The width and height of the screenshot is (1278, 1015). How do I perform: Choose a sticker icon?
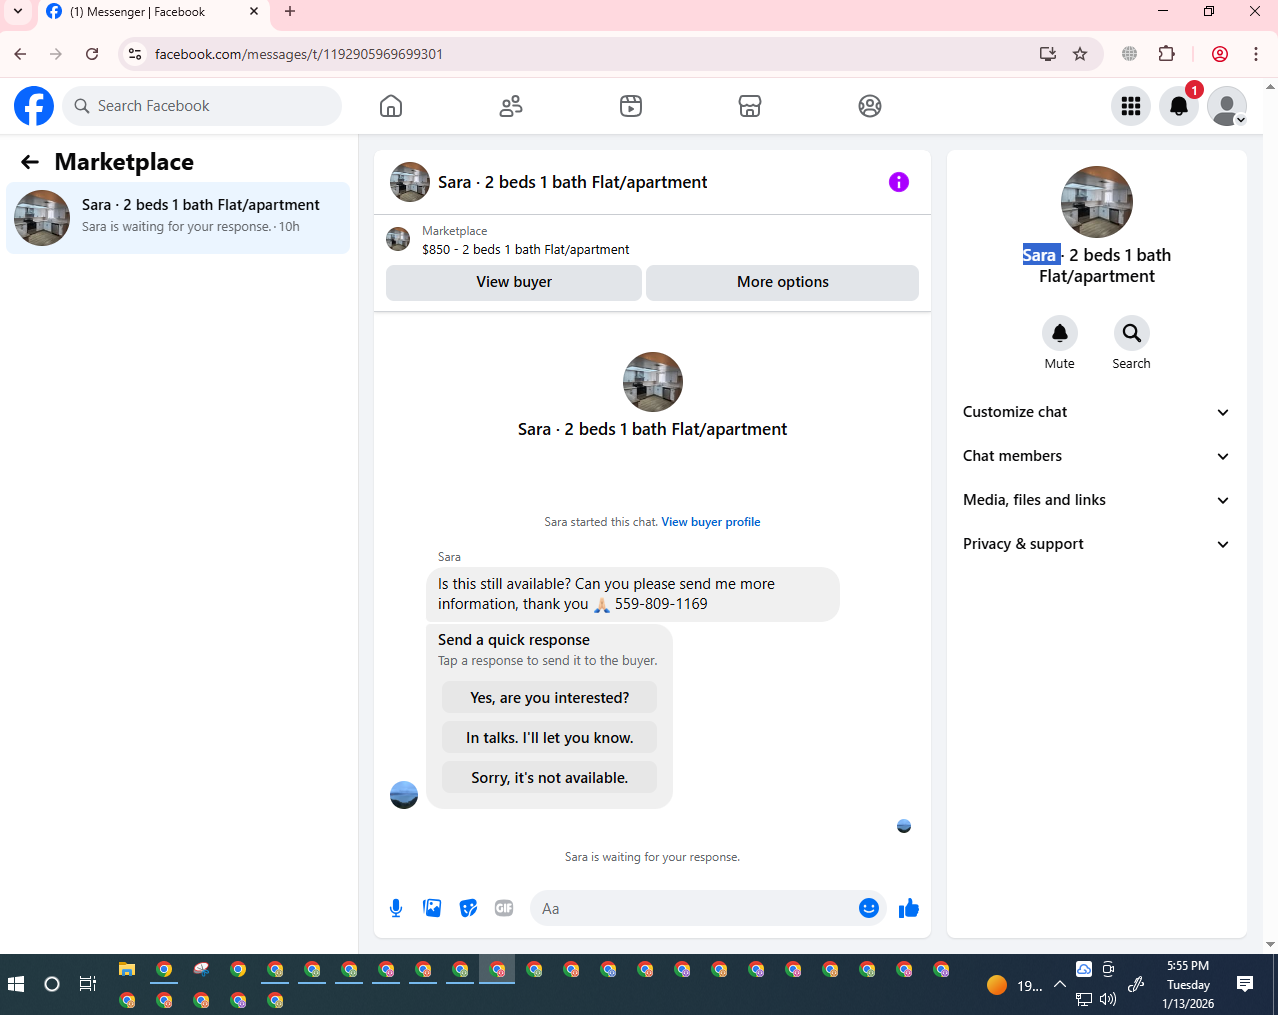(468, 908)
